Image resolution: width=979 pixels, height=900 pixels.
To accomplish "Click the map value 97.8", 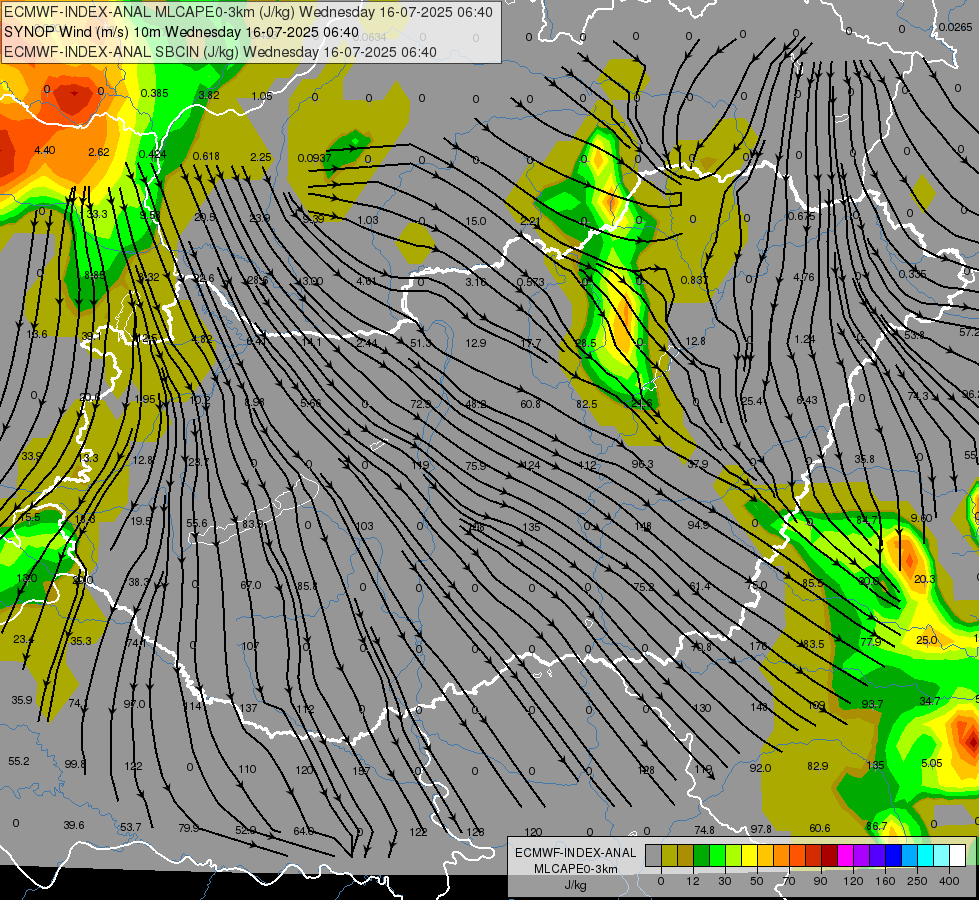I will click(x=761, y=829).
